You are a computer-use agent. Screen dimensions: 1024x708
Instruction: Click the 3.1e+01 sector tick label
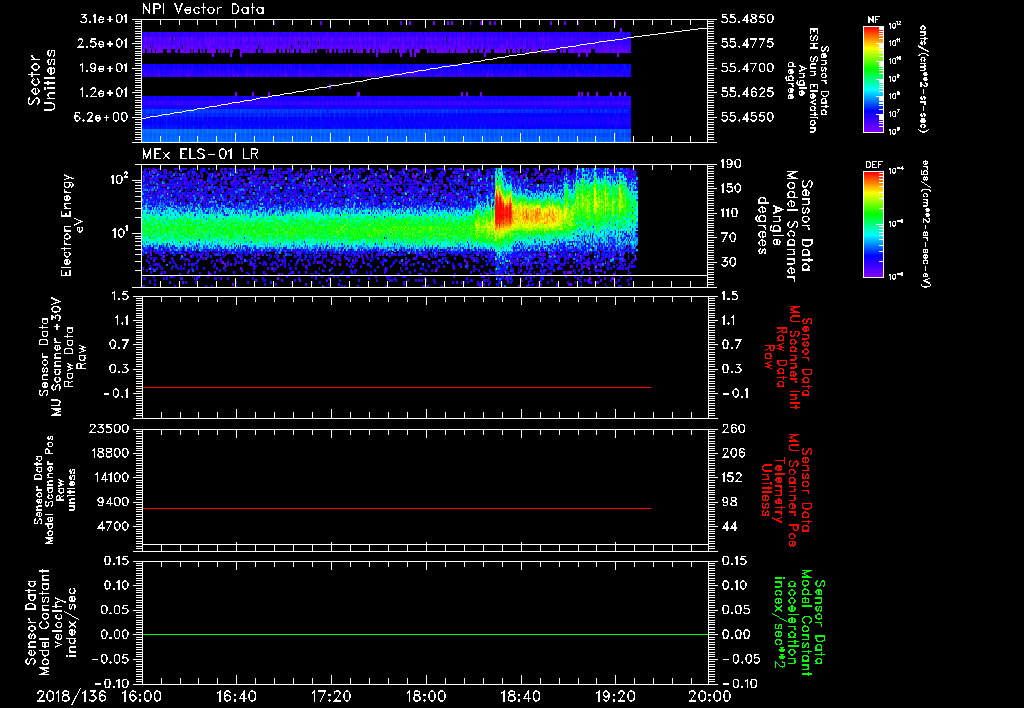click(104, 18)
